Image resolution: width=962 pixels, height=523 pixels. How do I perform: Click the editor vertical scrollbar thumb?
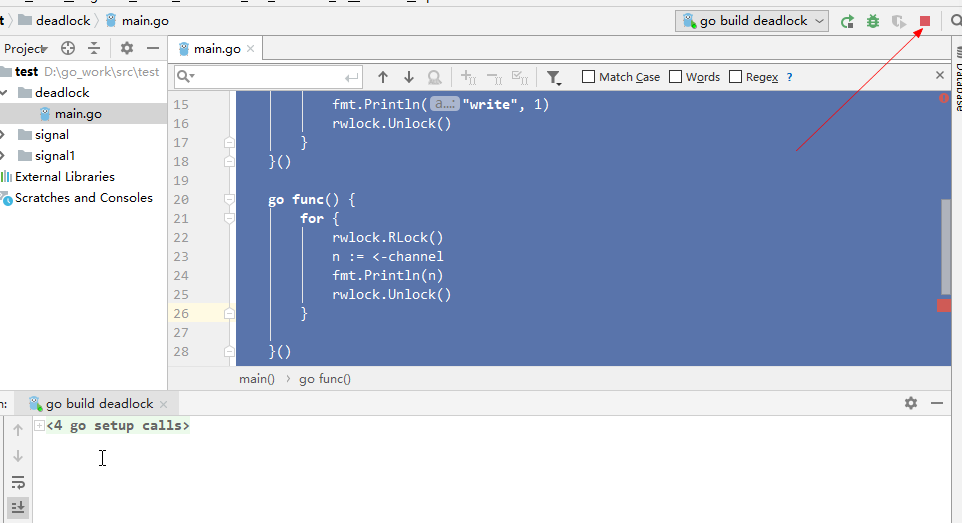point(946,247)
